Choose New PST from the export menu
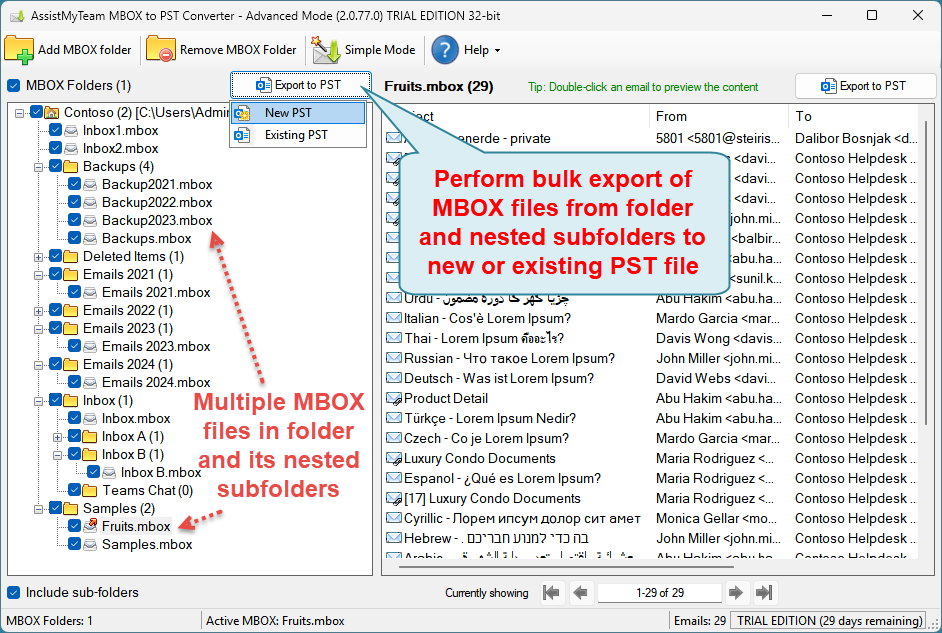 click(x=288, y=113)
